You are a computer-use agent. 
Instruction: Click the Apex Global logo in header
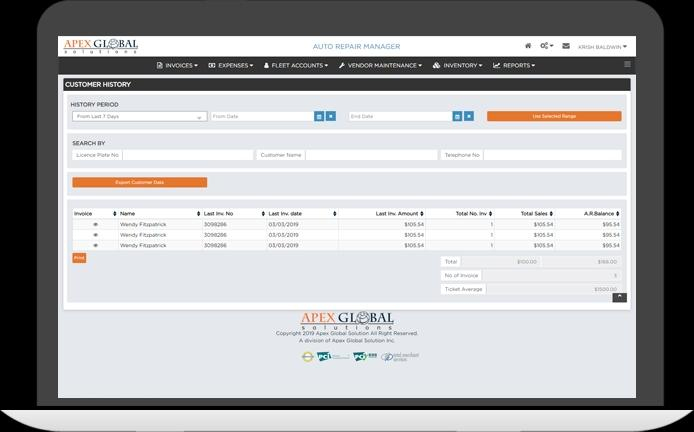click(x=100, y=46)
